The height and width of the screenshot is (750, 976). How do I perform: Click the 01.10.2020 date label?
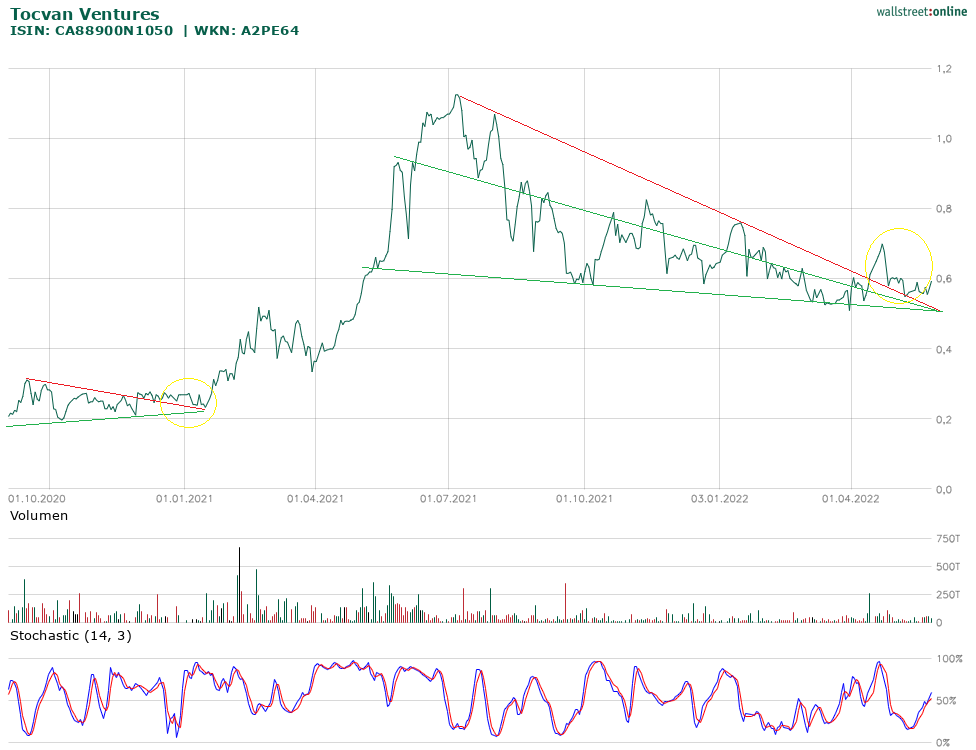(37, 499)
